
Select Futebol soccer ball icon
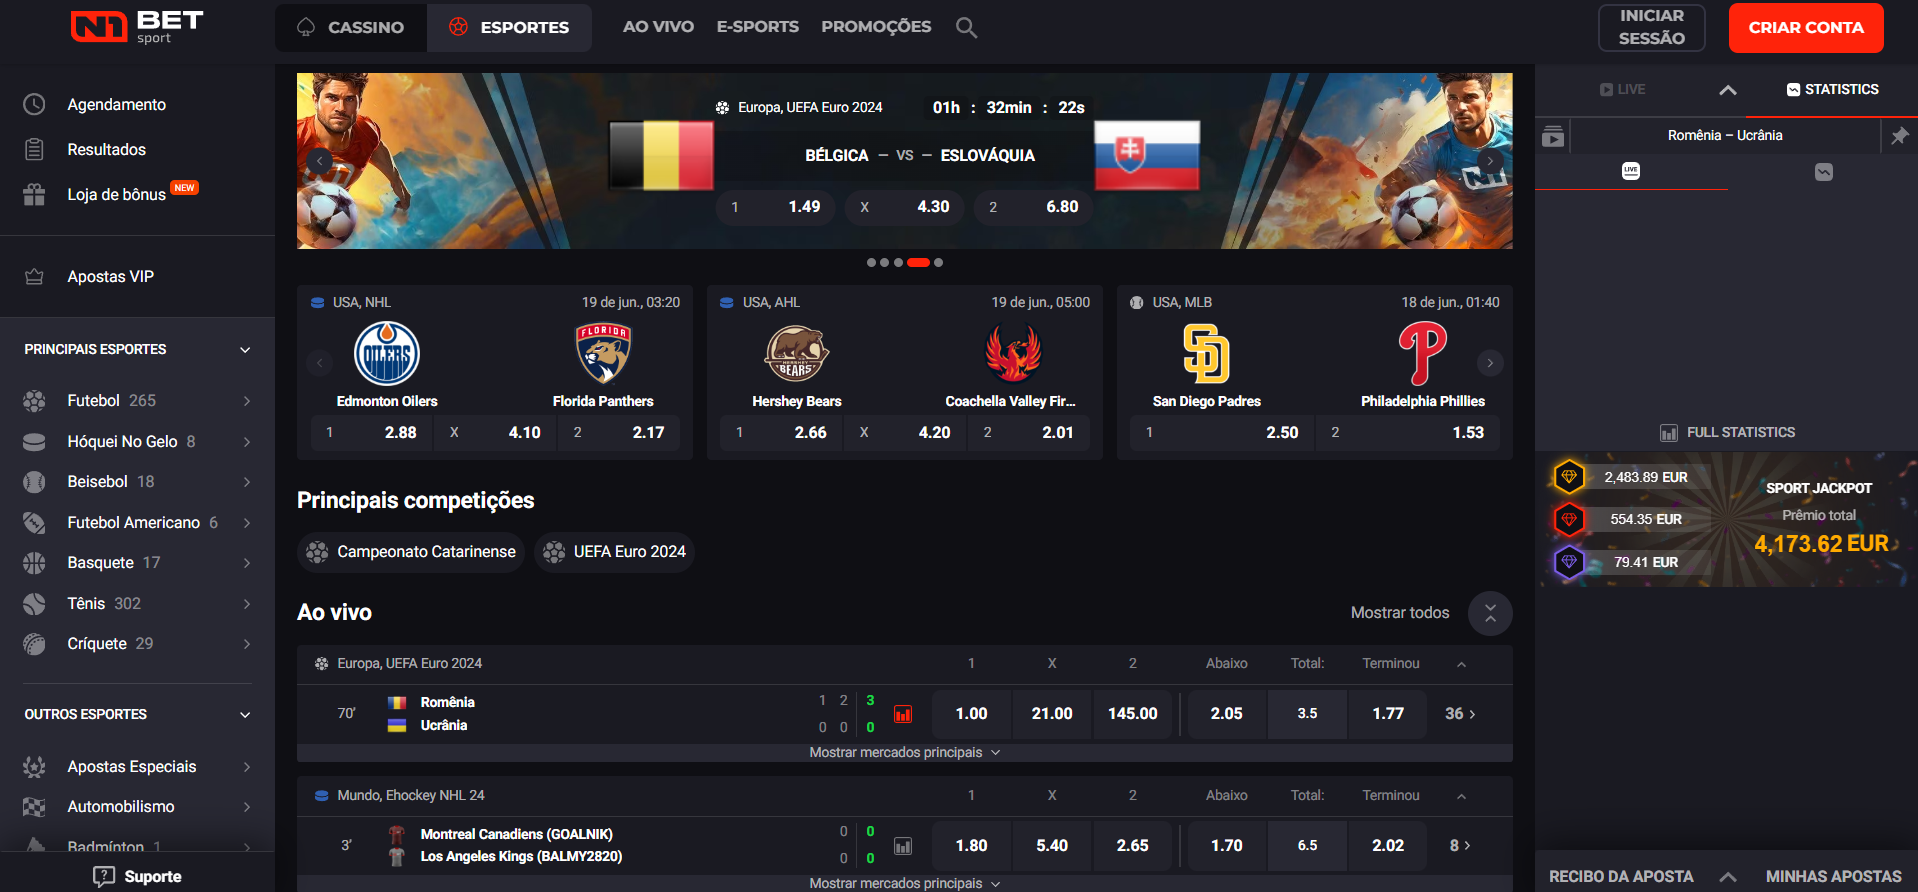tap(34, 400)
